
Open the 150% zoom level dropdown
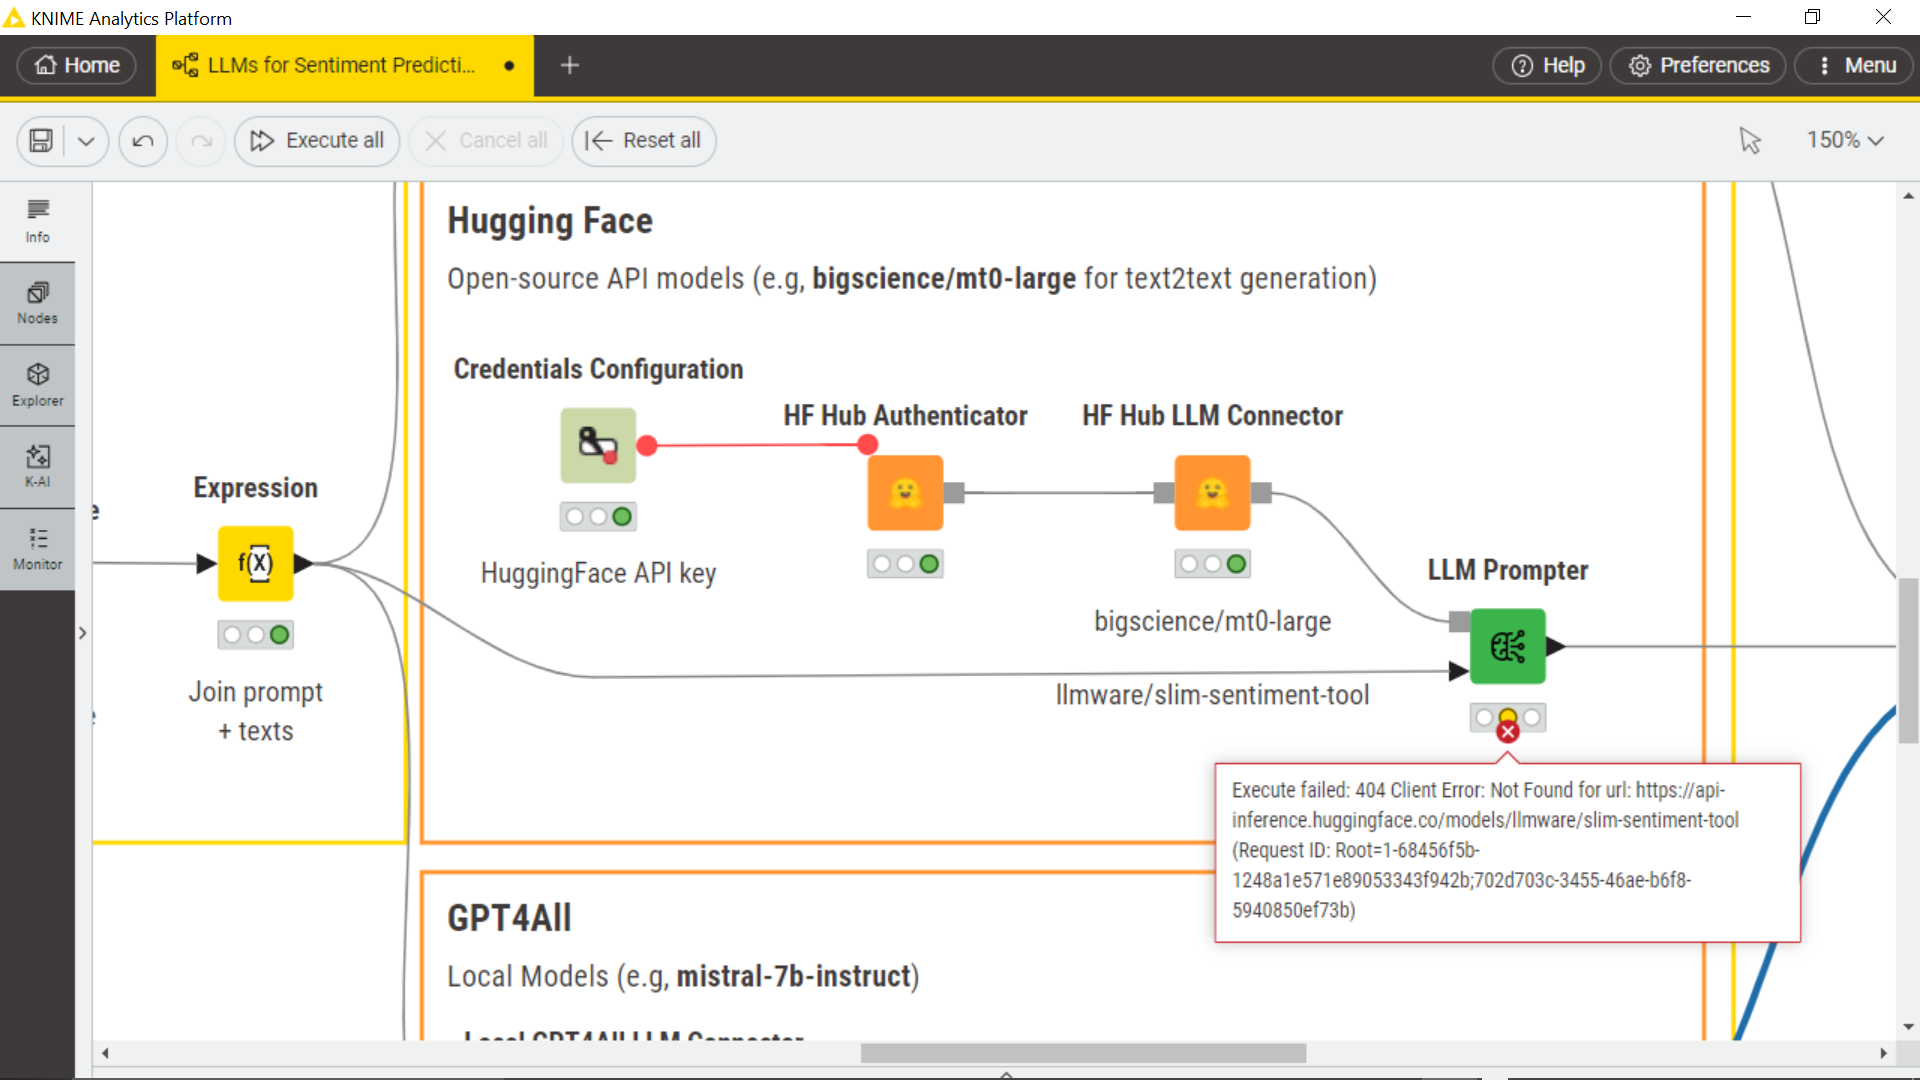[x=1845, y=141]
